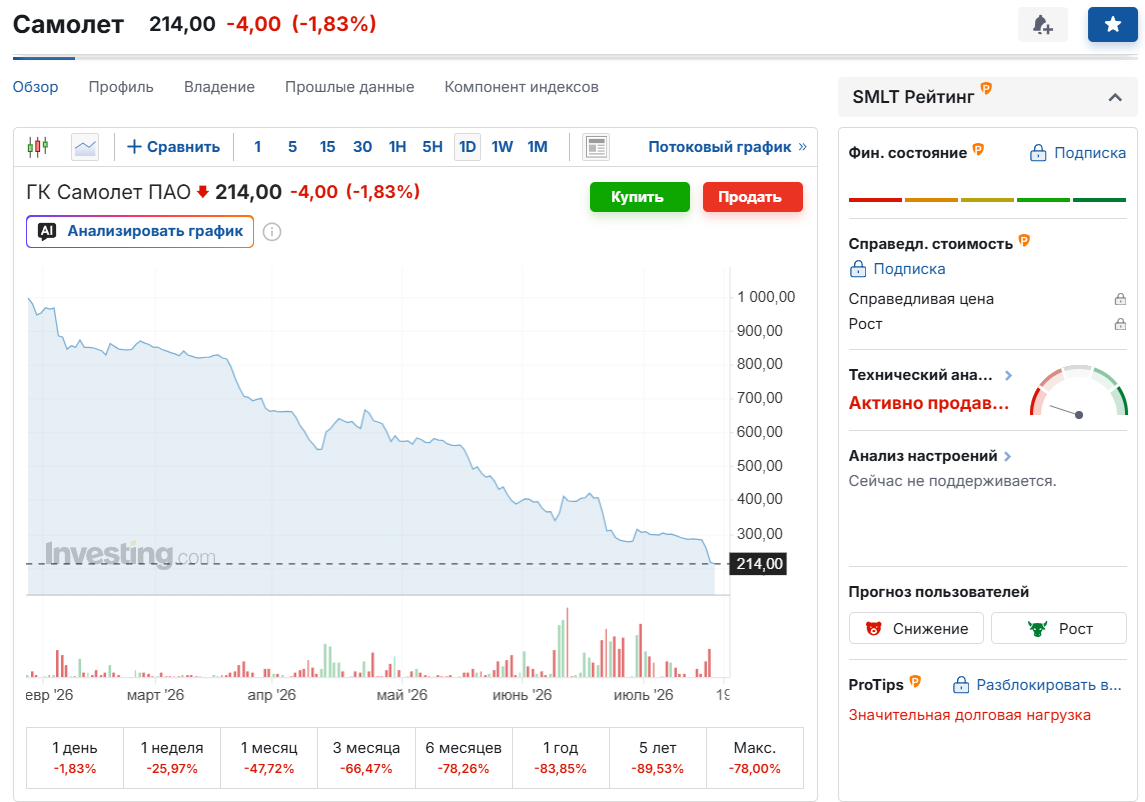Open the Обзор tab
Image resolution: width=1145 pixels, height=802 pixels.
pyautogui.click(x=36, y=87)
